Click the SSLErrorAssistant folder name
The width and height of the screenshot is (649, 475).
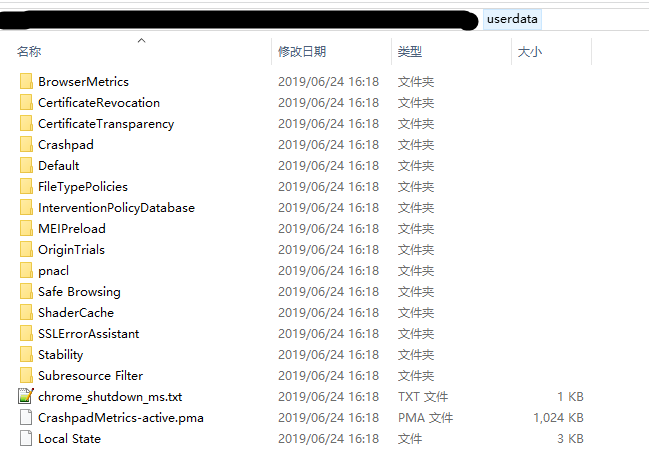[89, 333]
